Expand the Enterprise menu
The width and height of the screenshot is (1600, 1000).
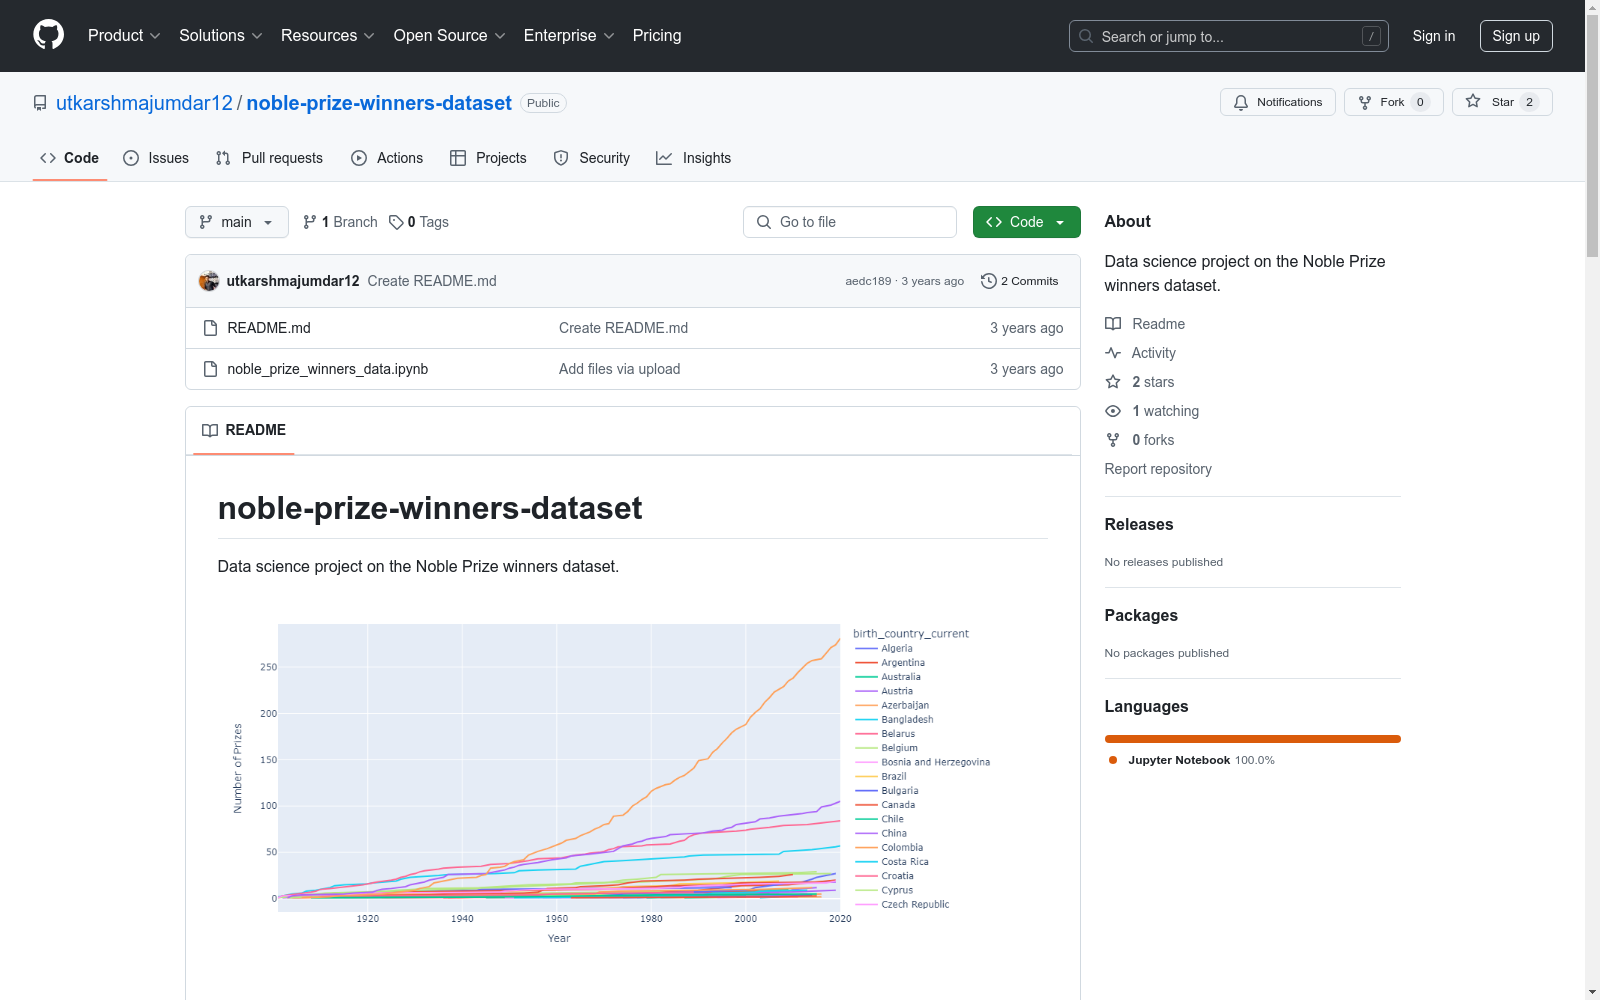[569, 36]
